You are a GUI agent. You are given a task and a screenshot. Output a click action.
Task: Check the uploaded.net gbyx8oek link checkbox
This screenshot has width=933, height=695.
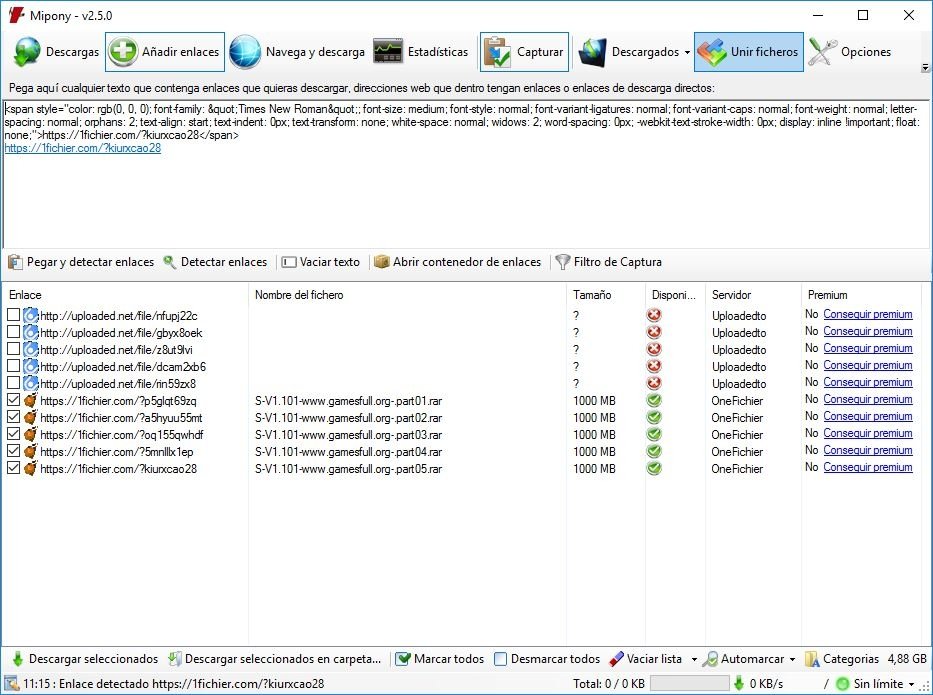[x=13, y=332]
